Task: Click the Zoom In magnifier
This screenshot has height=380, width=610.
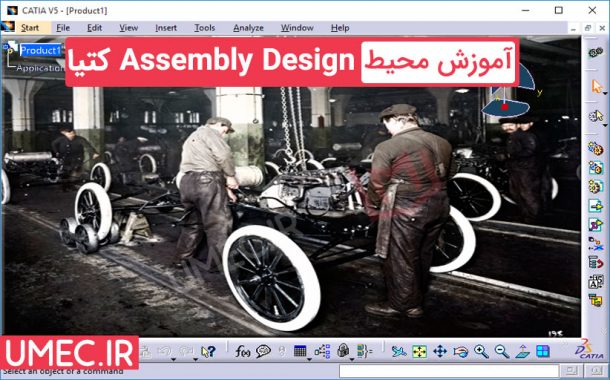Action: 481,352
